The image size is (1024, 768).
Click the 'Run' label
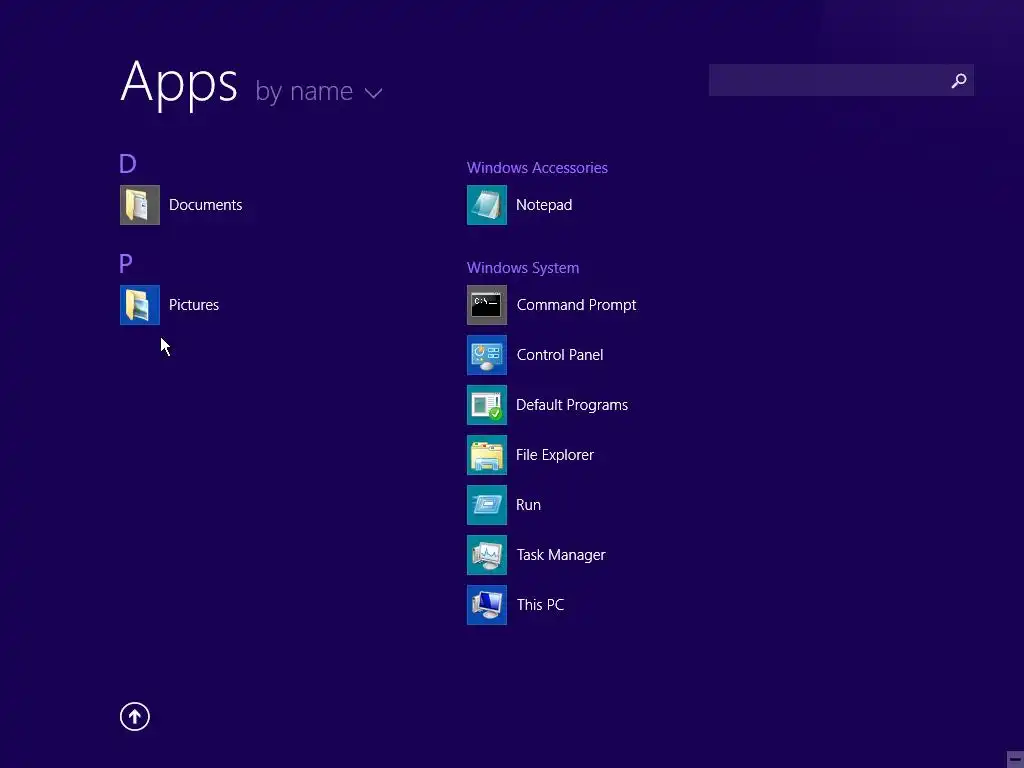coord(528,505)
